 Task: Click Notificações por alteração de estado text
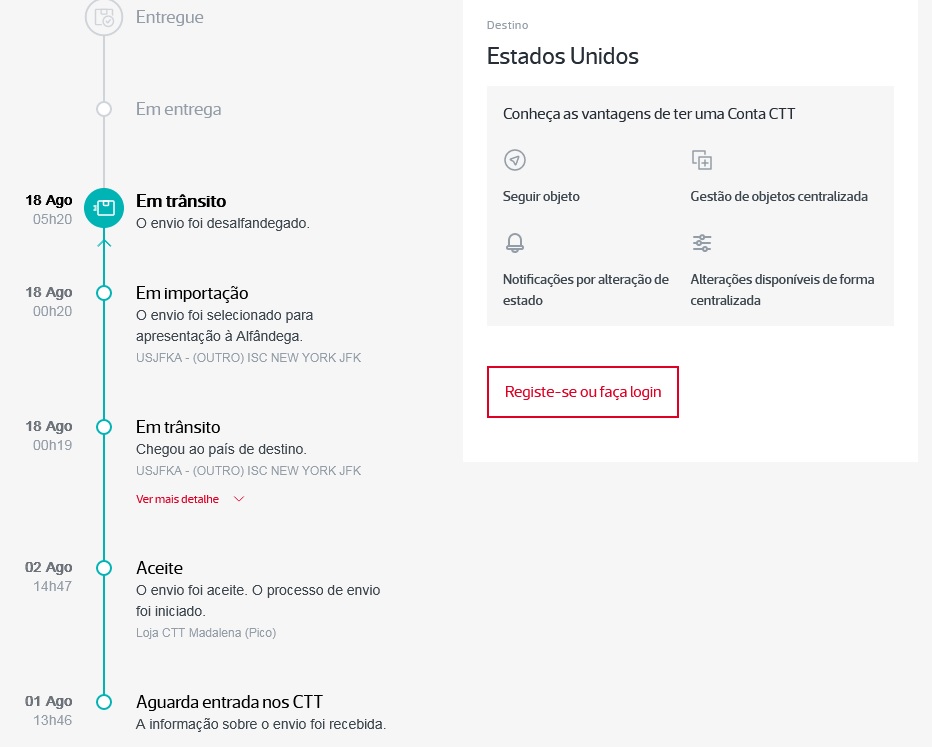(x=585, y=289)
